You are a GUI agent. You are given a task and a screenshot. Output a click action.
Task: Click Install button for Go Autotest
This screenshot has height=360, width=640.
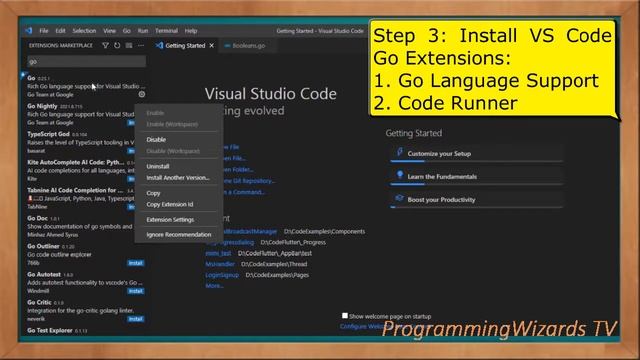coord(136,291)
